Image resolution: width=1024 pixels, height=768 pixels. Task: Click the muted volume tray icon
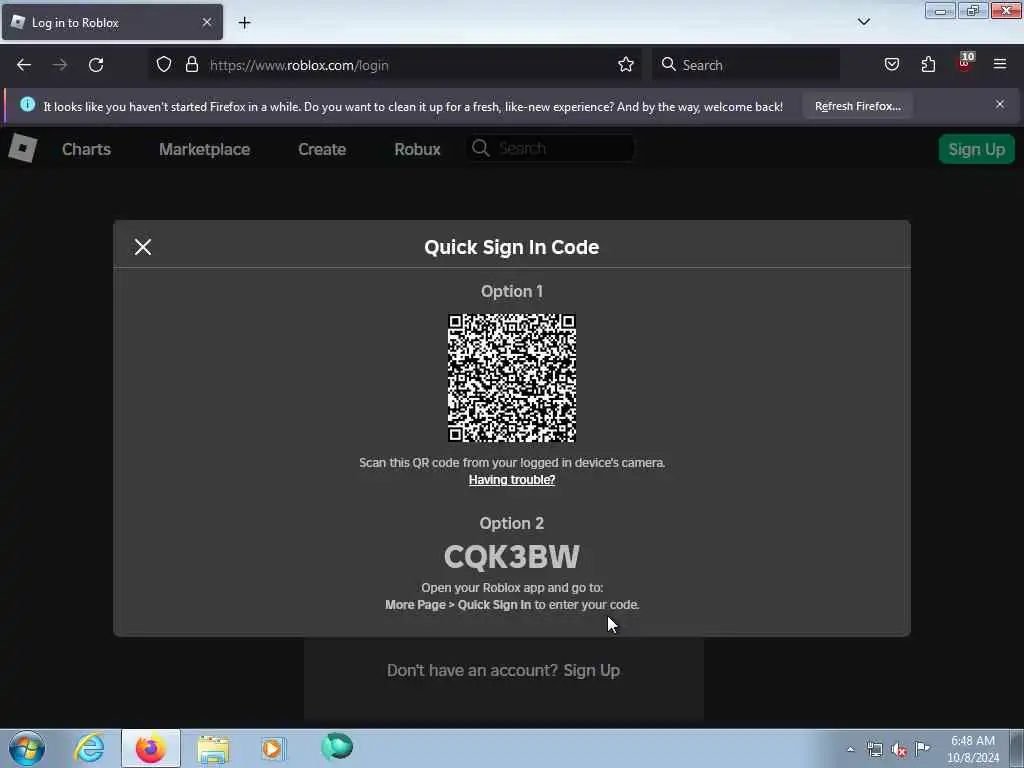tap(899, 750)
